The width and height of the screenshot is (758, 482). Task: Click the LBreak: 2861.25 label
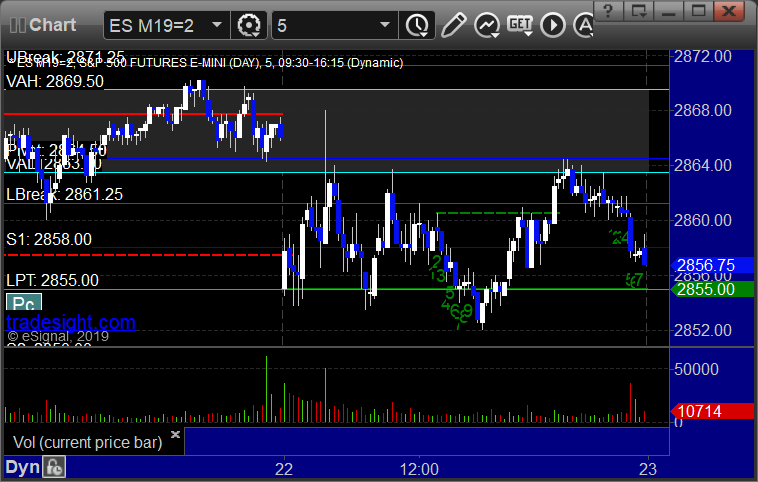65,194
